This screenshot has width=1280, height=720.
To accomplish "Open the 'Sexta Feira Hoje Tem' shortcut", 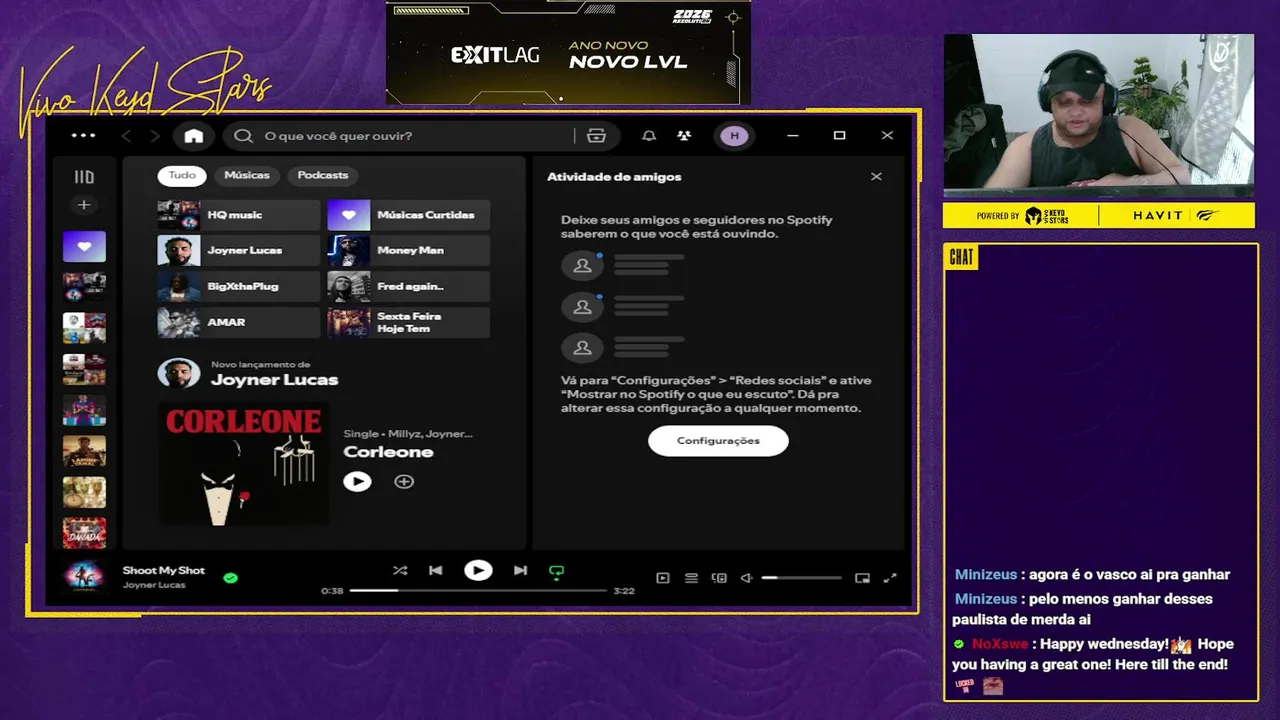I will (x=408, y=323).
